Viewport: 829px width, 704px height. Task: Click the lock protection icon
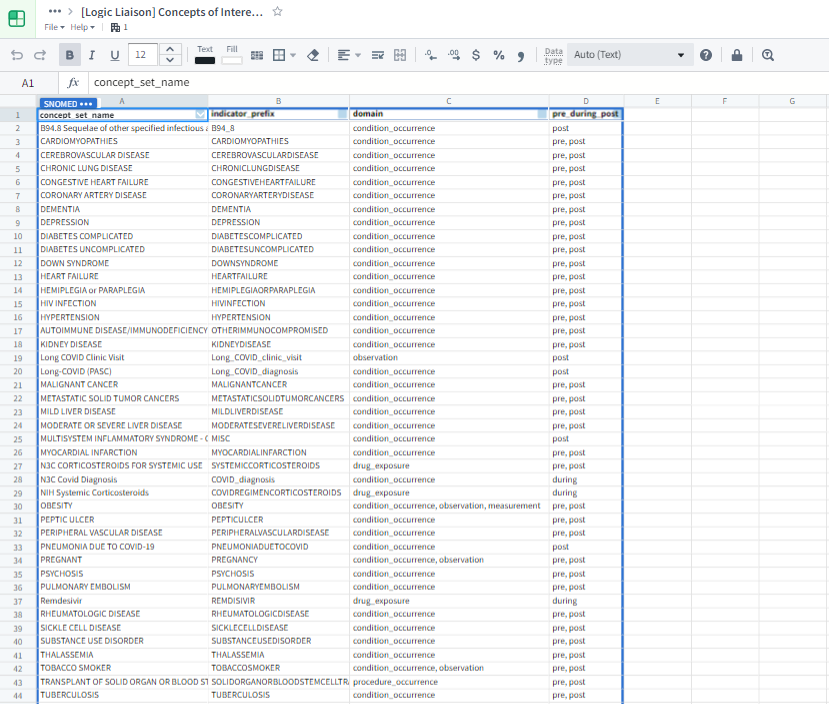tap(736, 55)
